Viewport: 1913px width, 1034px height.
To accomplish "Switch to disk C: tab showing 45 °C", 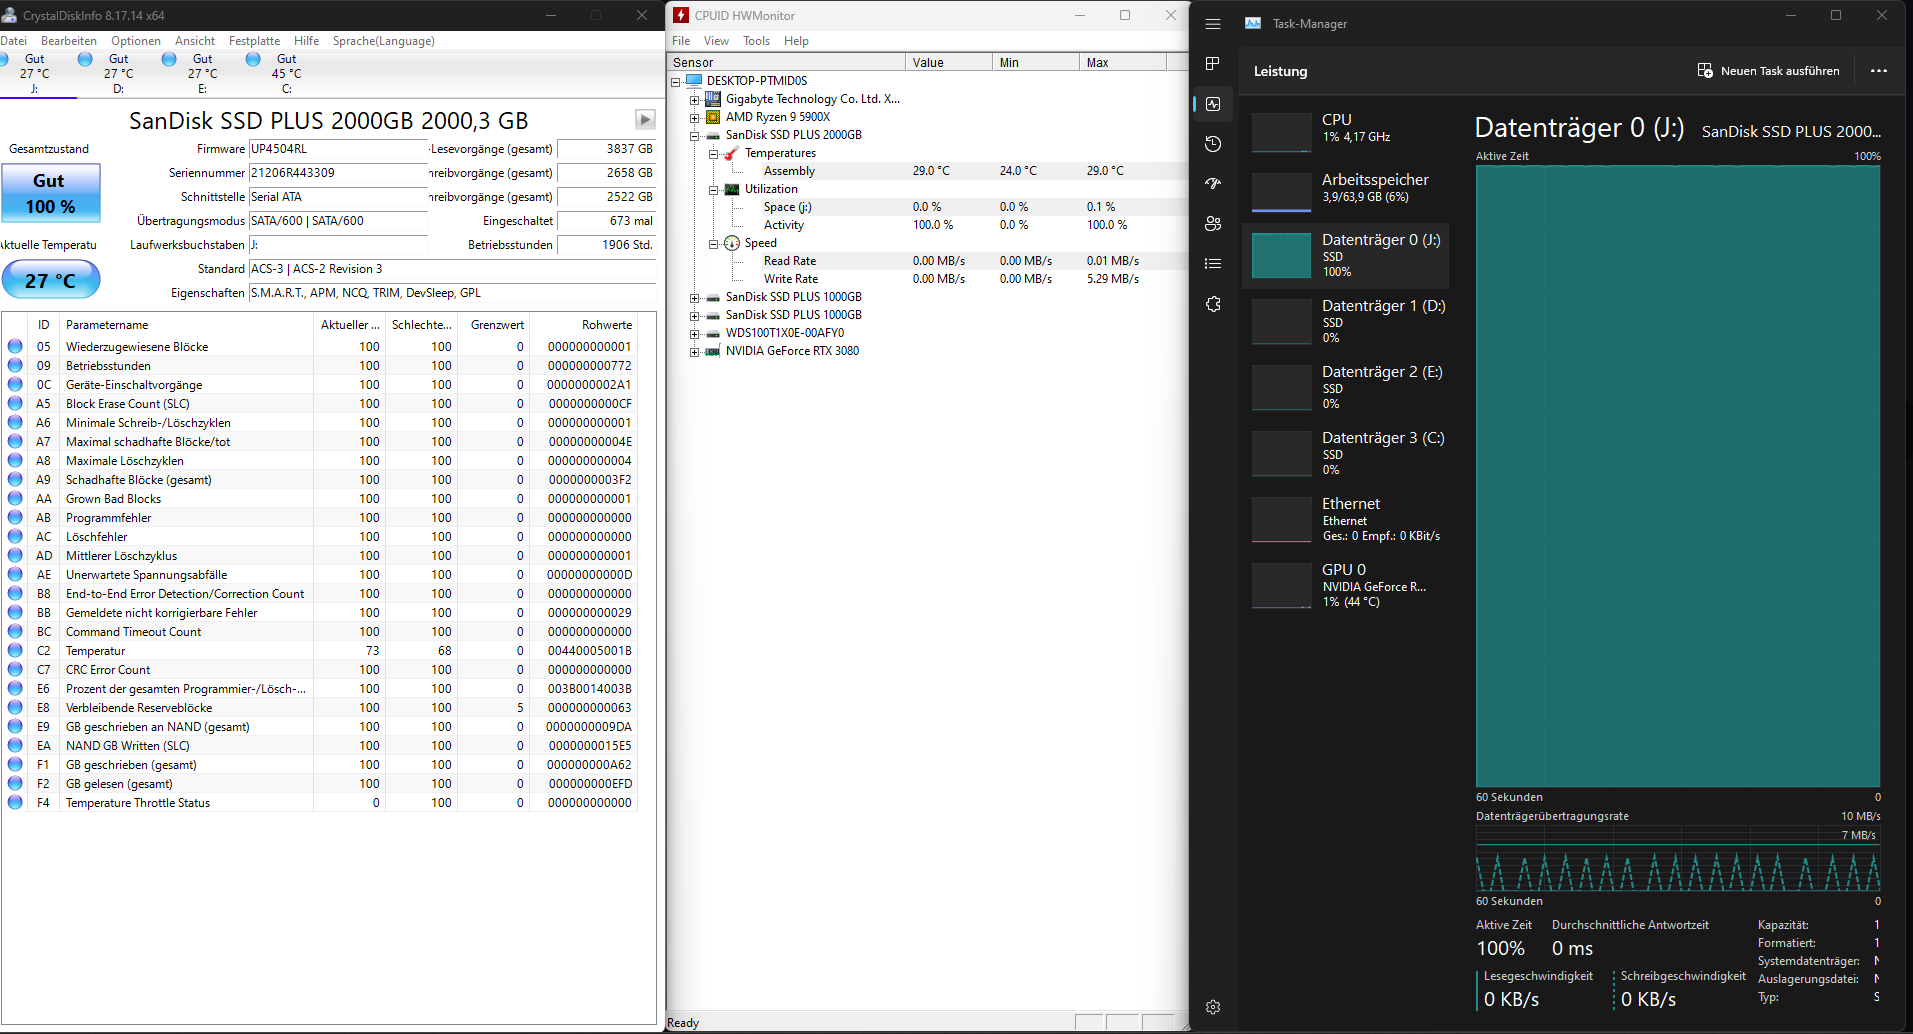I will point(287,74).
